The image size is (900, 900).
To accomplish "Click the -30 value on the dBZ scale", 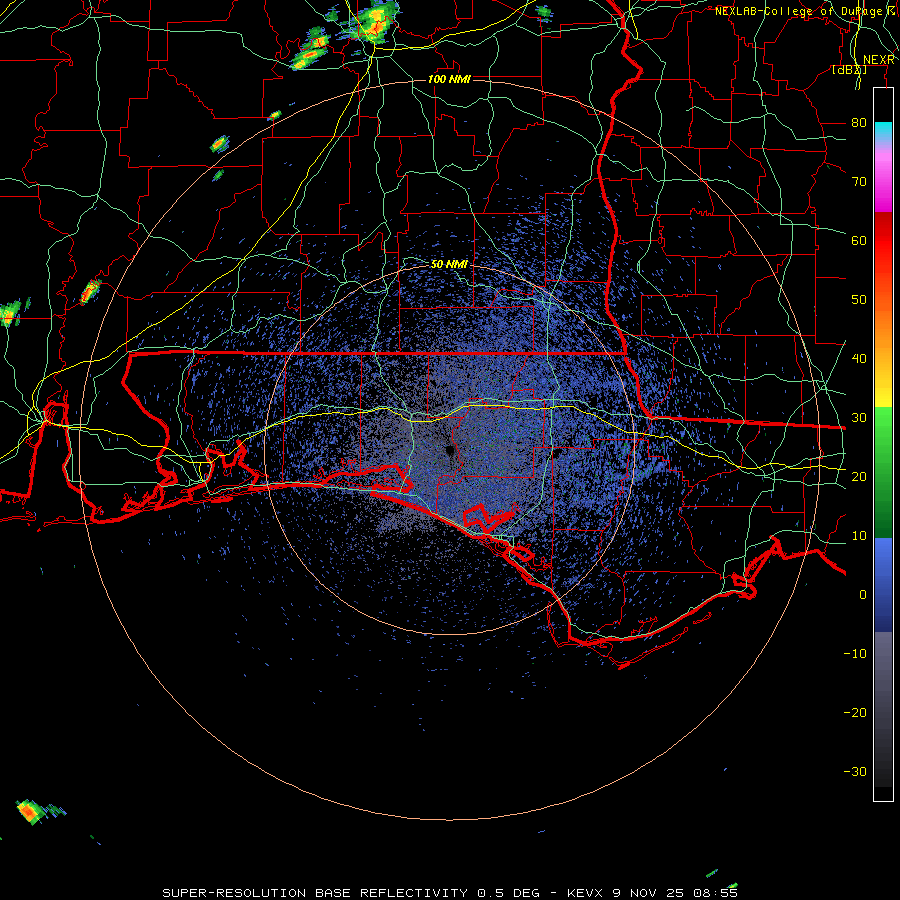I will (x=855, y=772).
